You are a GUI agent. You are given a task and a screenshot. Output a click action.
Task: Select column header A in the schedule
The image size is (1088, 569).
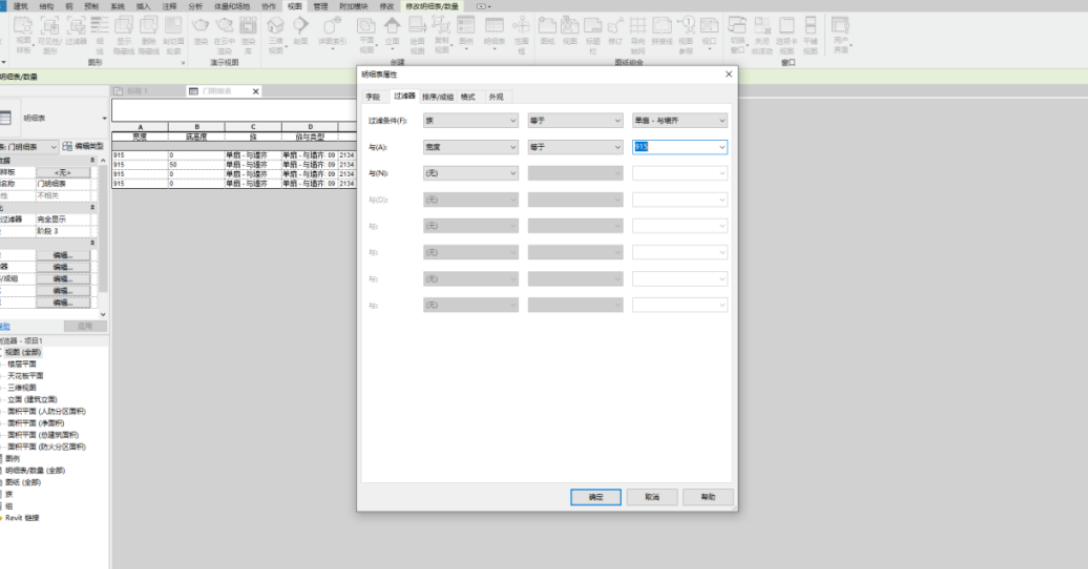coord(140,127)
